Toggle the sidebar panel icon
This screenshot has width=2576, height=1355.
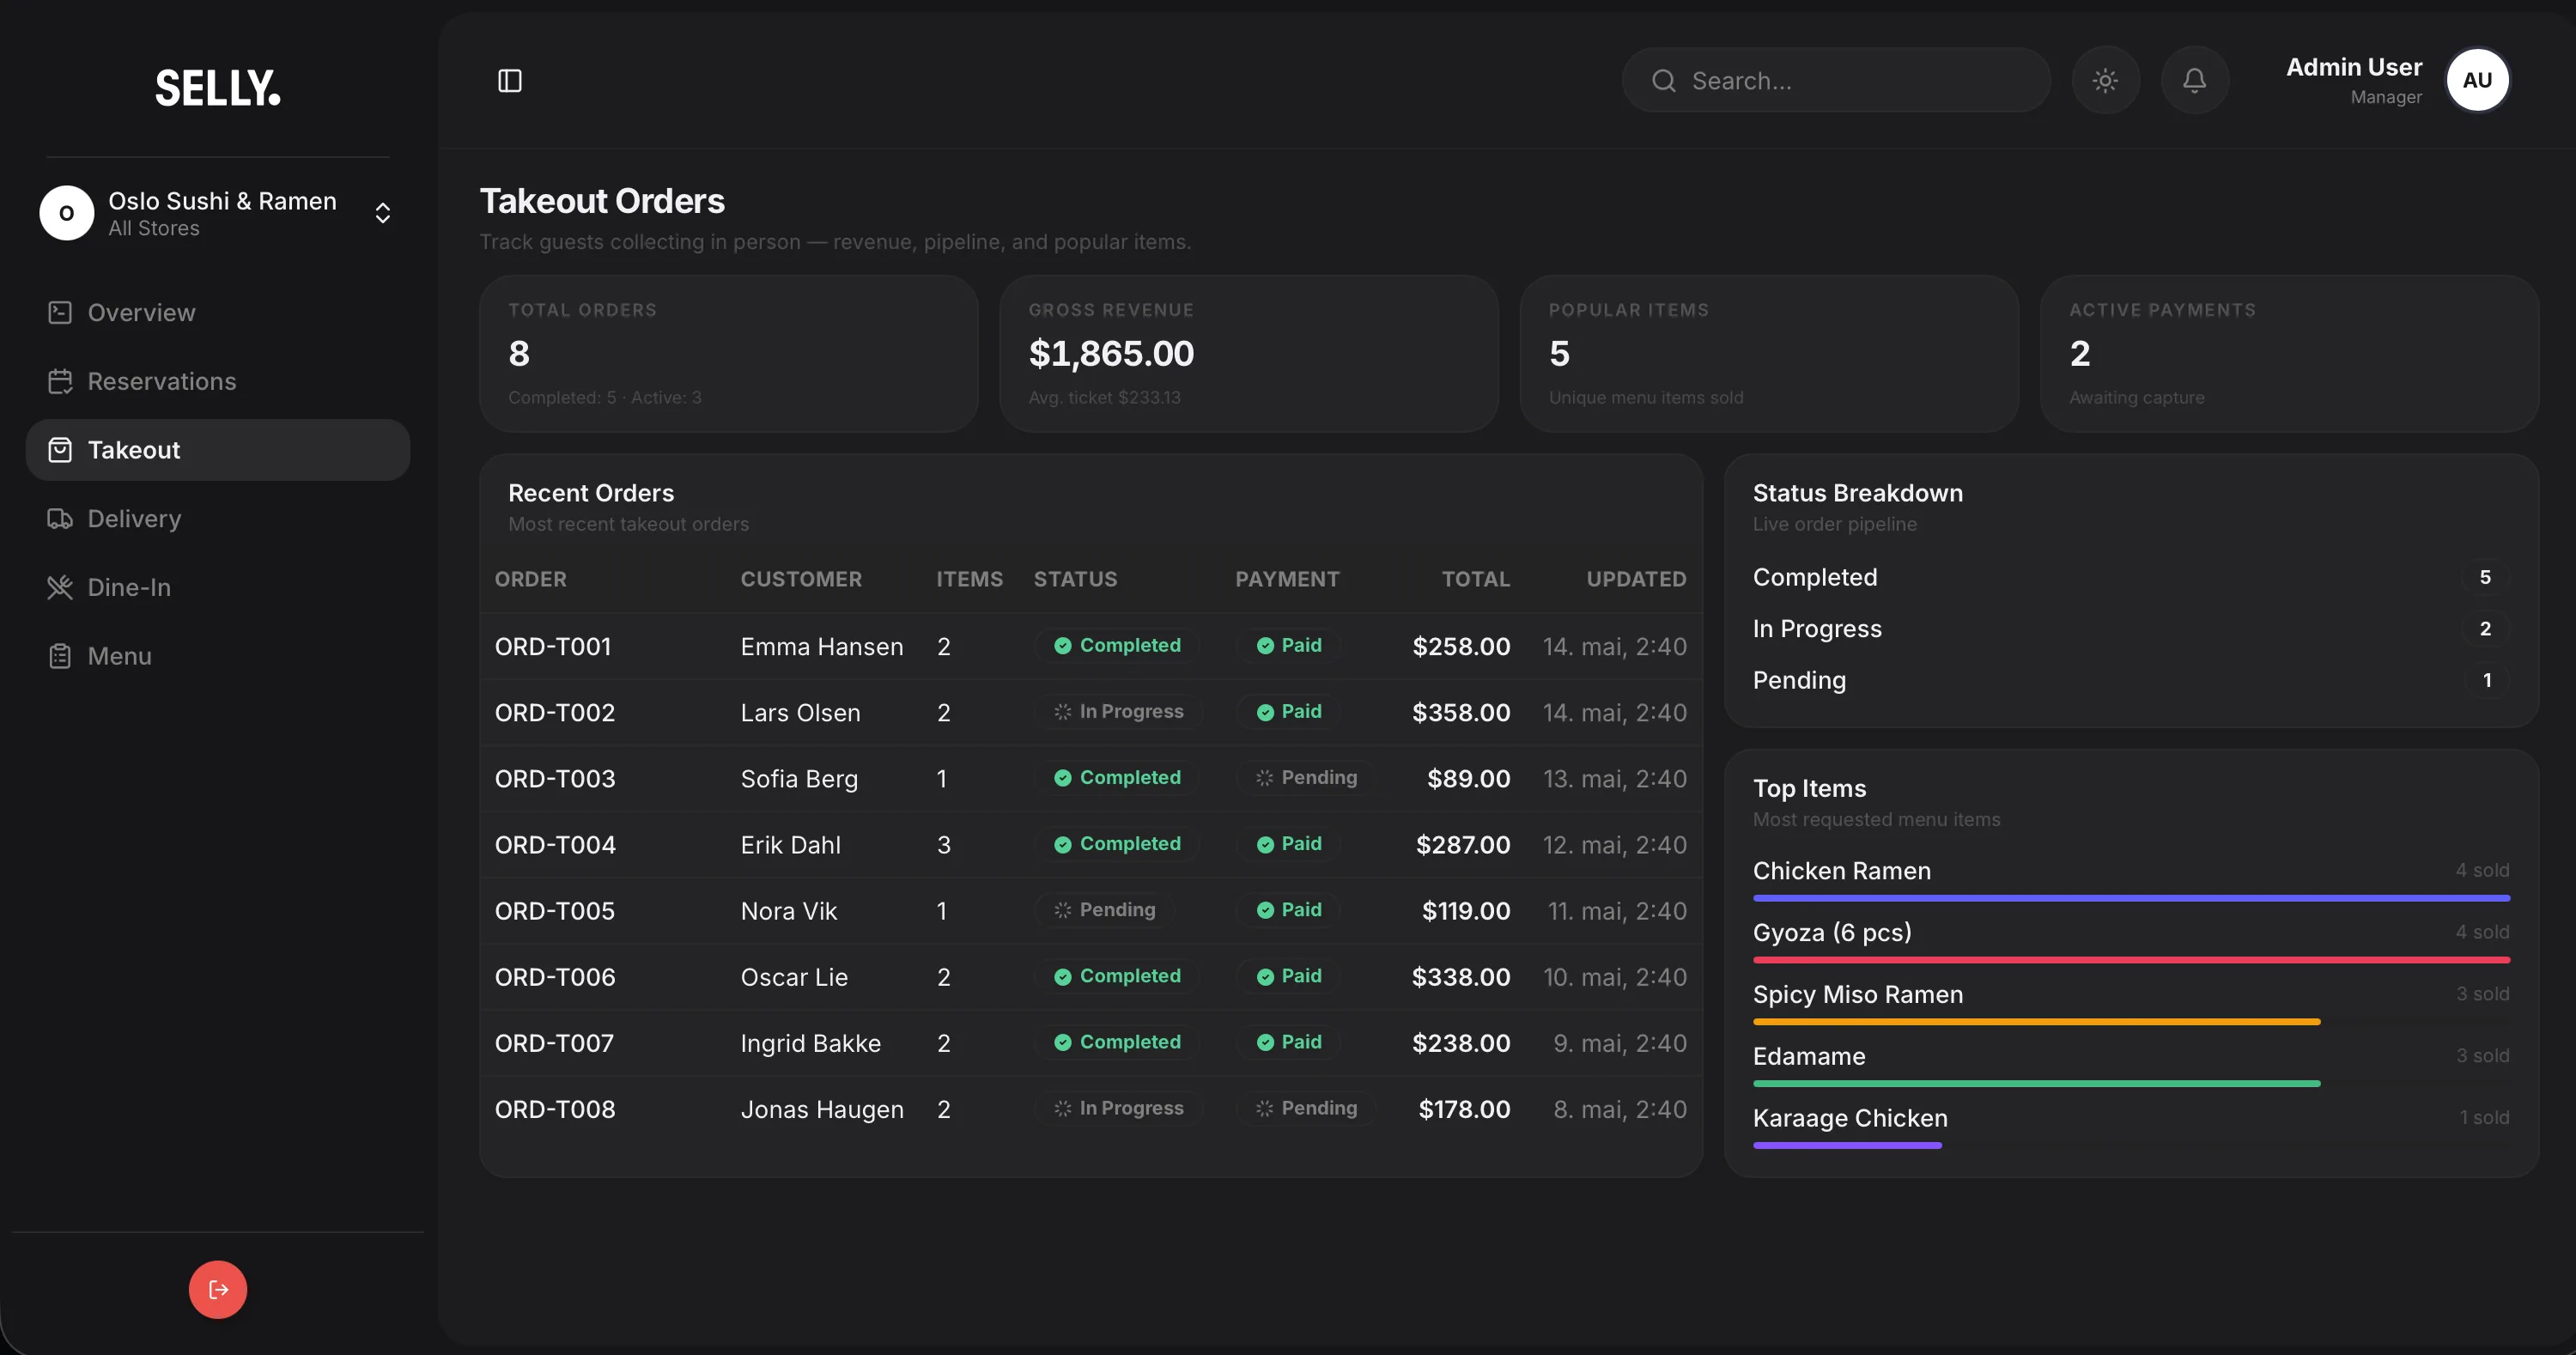(510, 80)
